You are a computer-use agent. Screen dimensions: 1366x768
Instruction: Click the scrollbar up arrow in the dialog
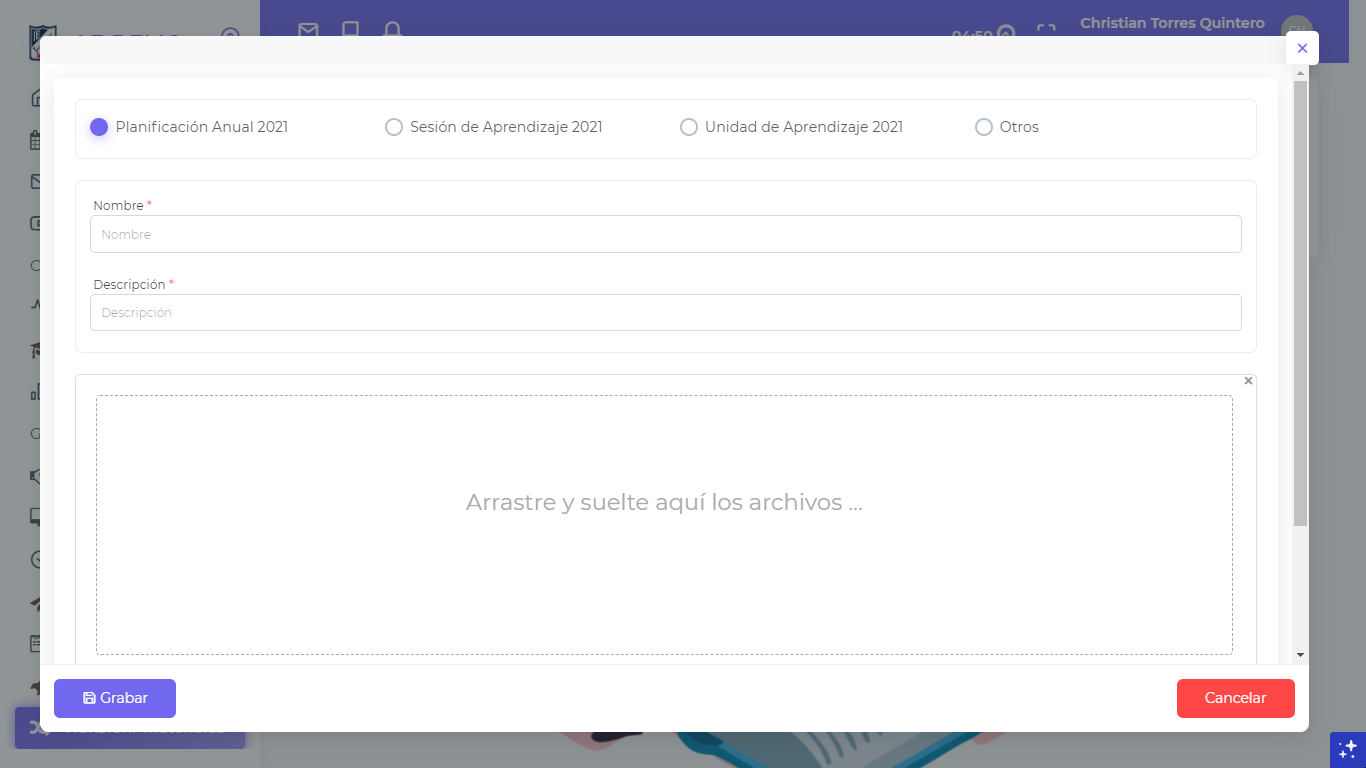point(1300,73)
